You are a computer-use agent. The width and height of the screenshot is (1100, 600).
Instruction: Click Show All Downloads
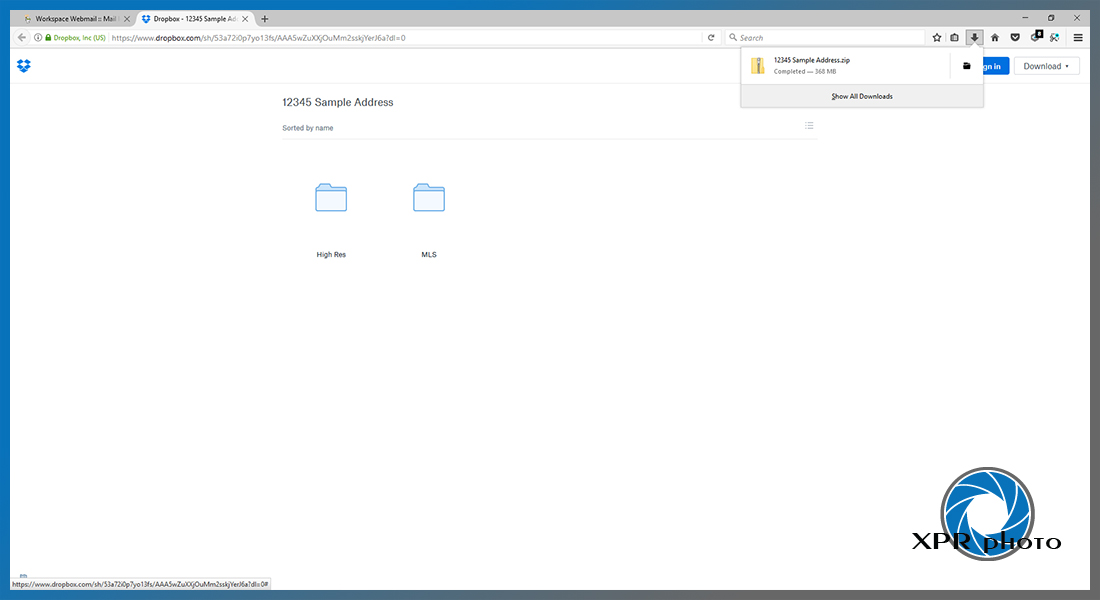click(x=861, y=96)
